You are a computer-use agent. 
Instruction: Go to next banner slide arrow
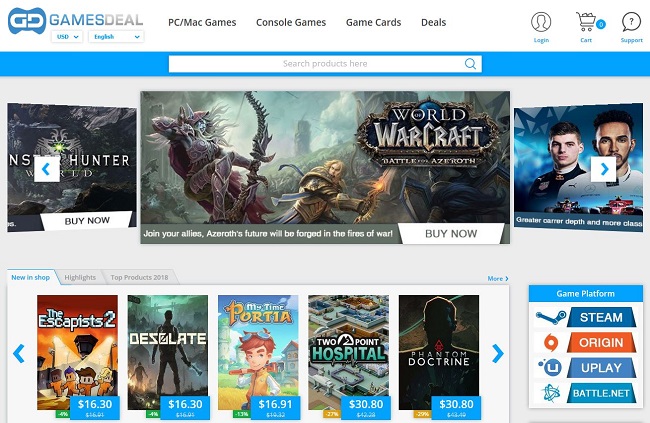tap(603, 169)
